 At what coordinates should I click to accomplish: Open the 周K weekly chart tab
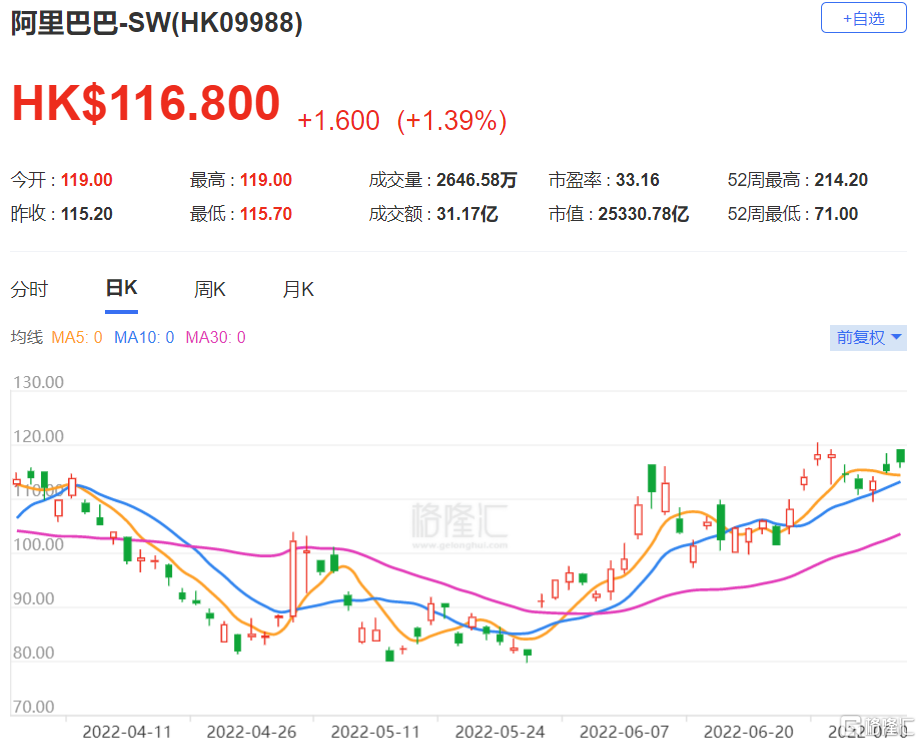click(x=210, y=289)
